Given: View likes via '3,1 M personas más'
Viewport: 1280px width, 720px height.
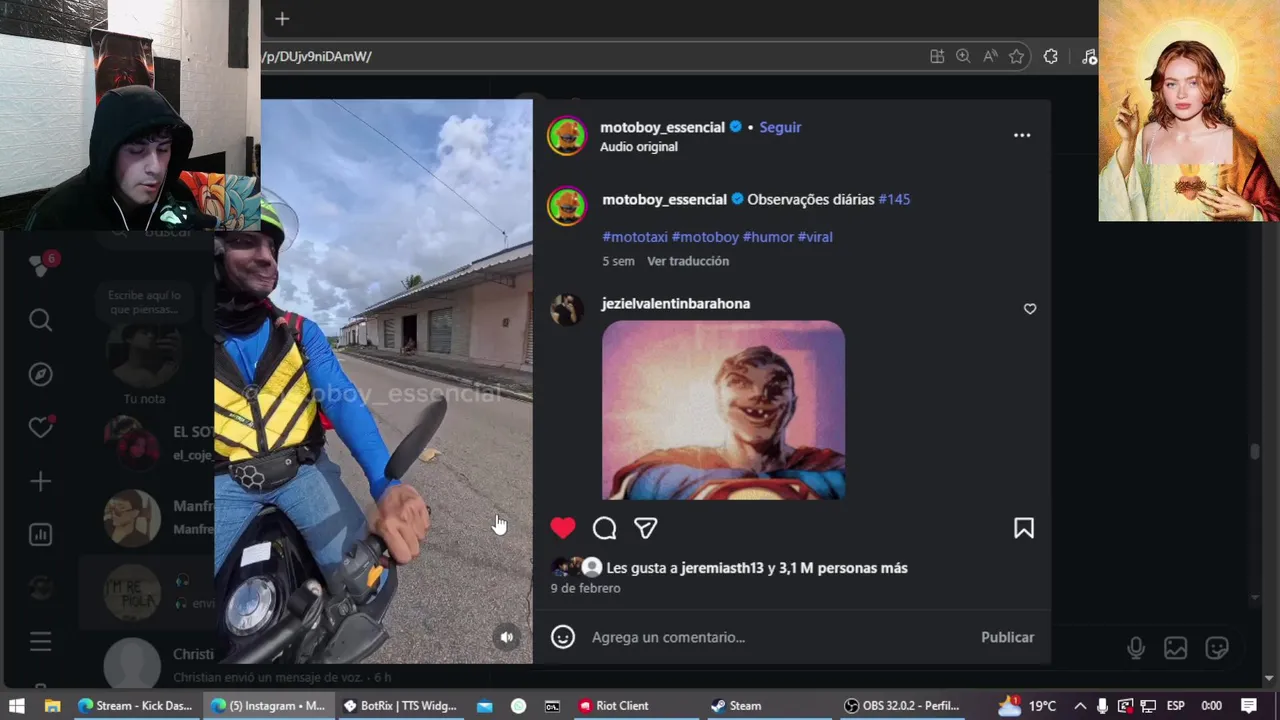Looking at the screenshot, I should pyautogui.click(x=843, y=568).
